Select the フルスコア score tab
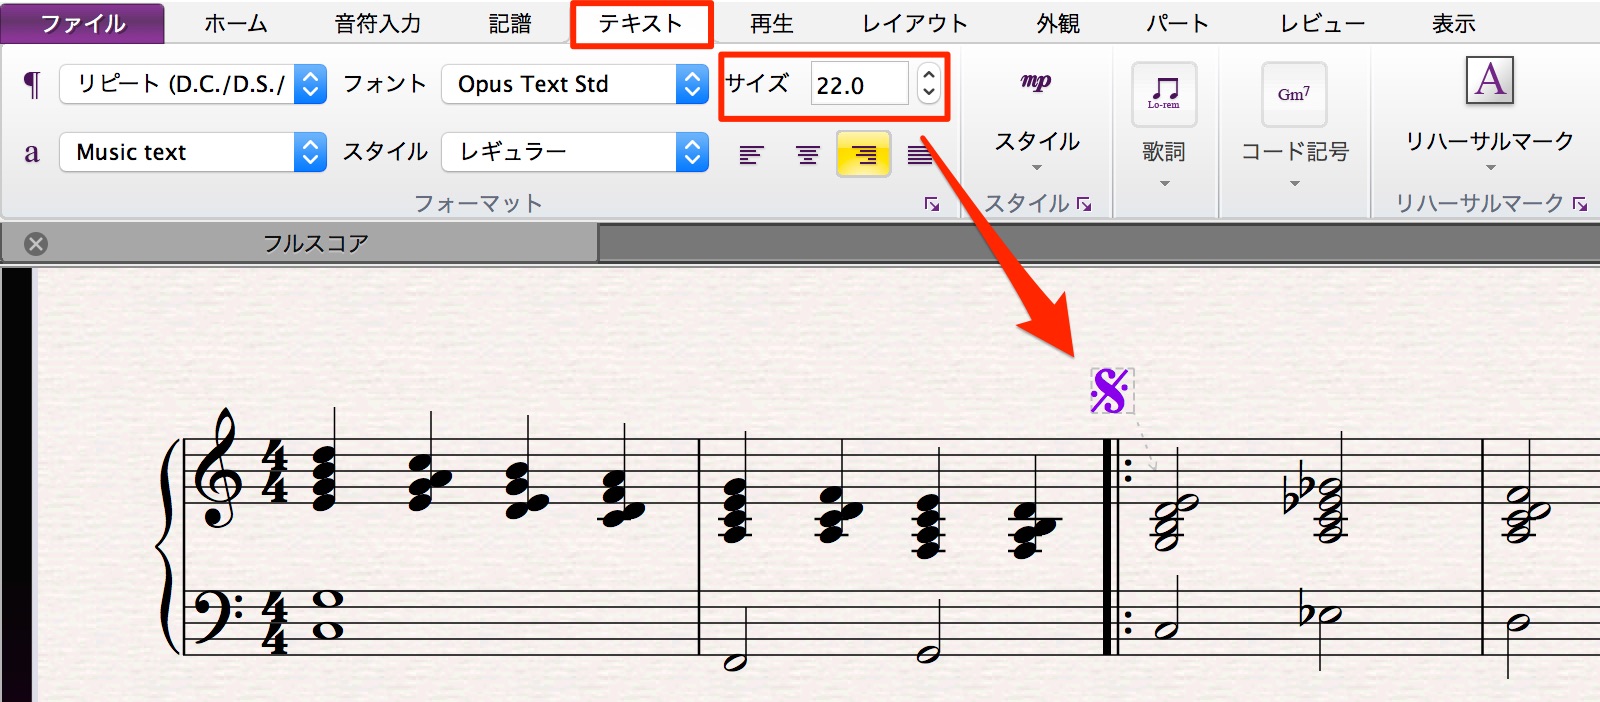The width and height of the screenshot is (1600, 702). [316, 243]
